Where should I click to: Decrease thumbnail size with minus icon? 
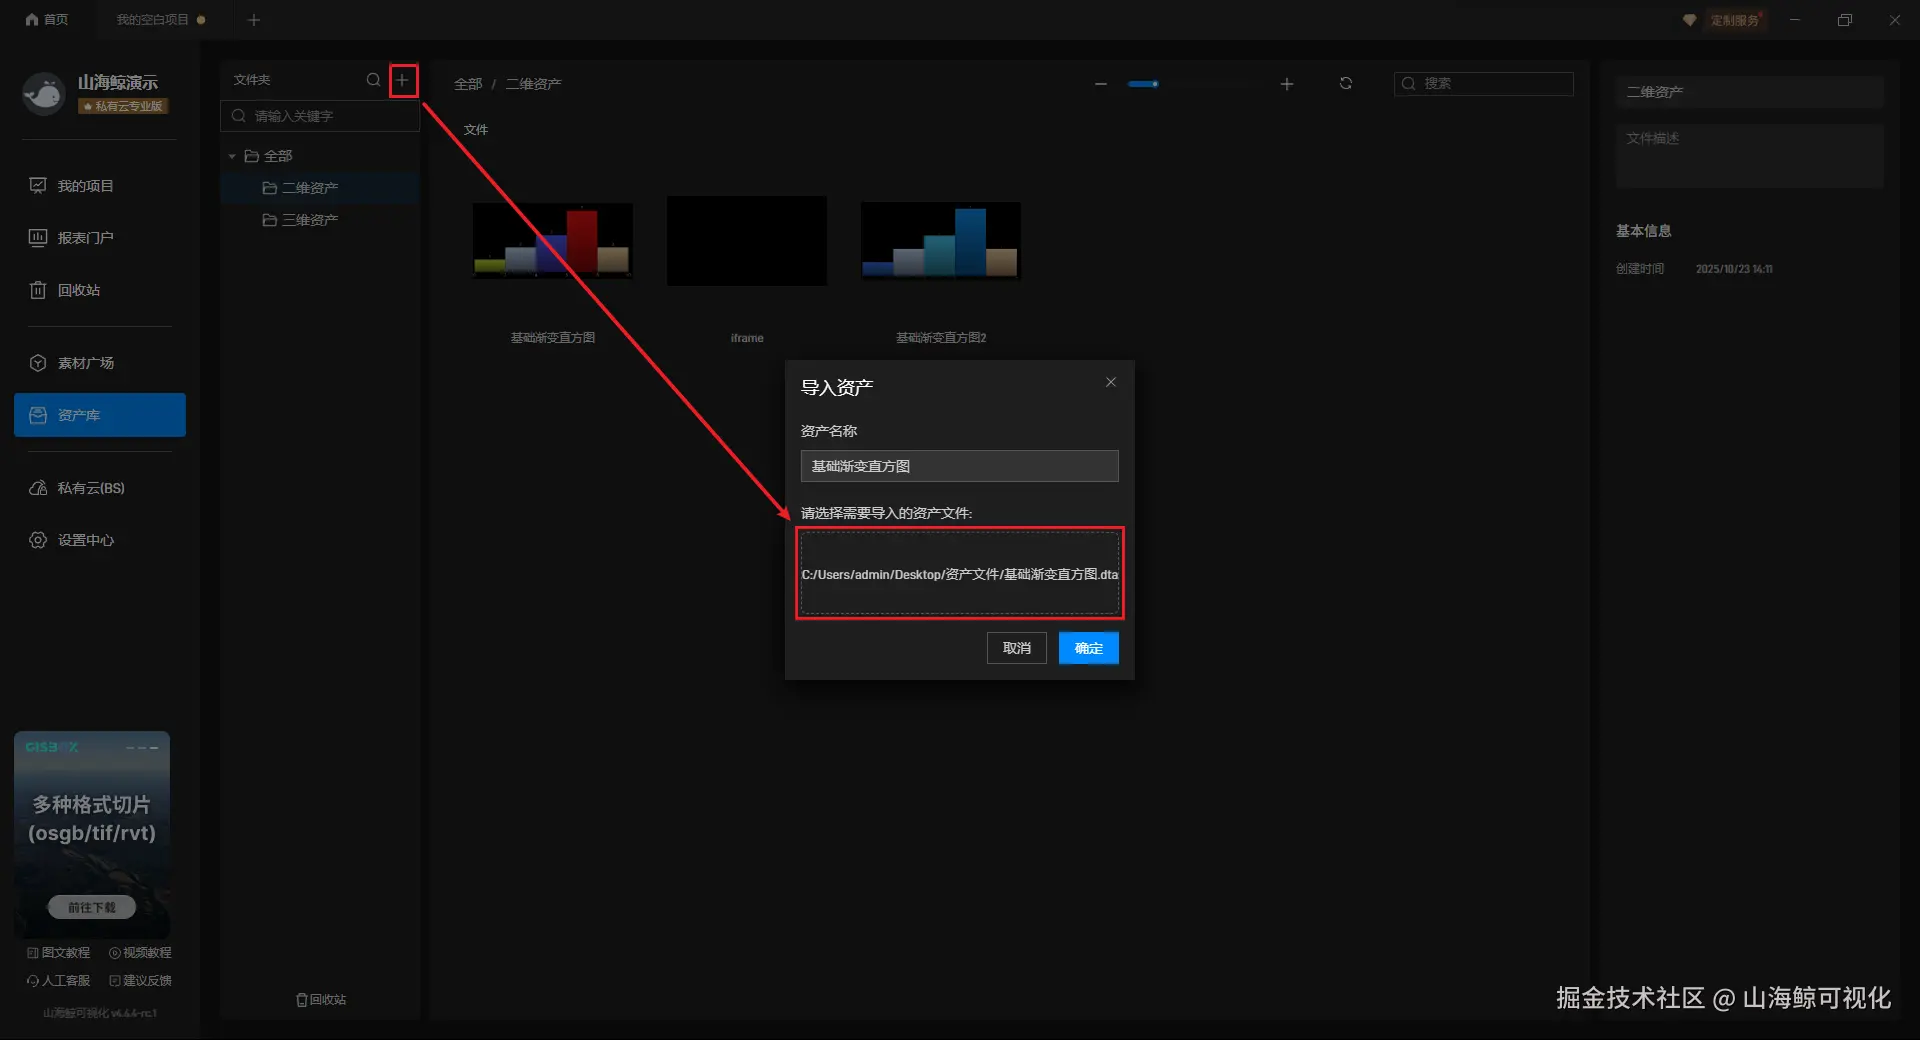(1101, 84)
